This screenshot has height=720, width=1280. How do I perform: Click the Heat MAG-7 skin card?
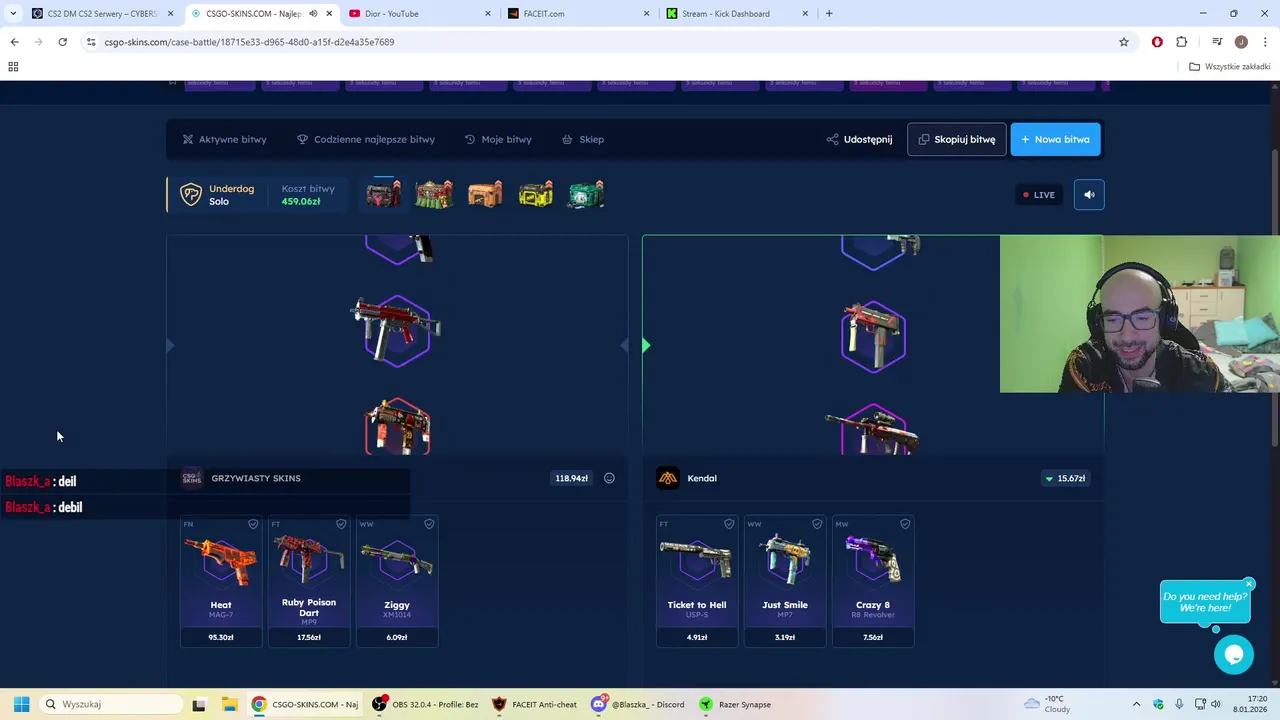[x=221, y=581]
